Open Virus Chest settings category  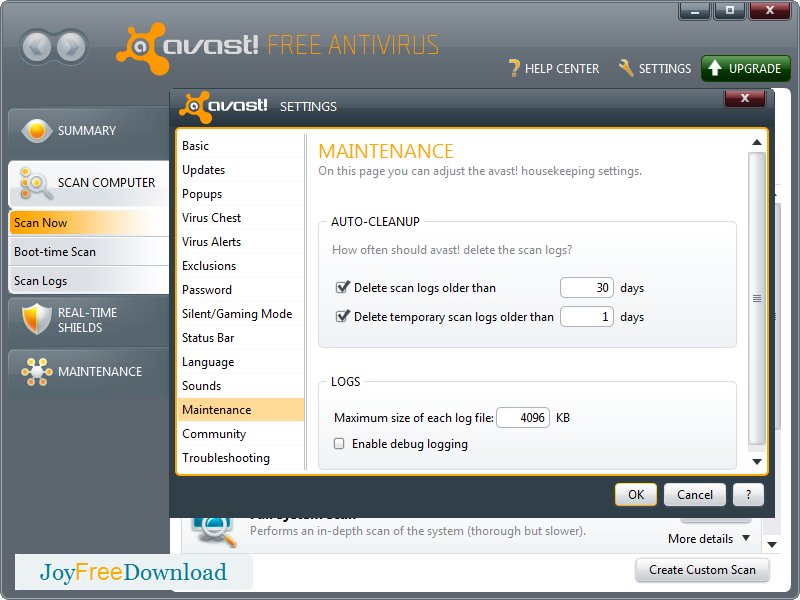[x=240, y=218]
